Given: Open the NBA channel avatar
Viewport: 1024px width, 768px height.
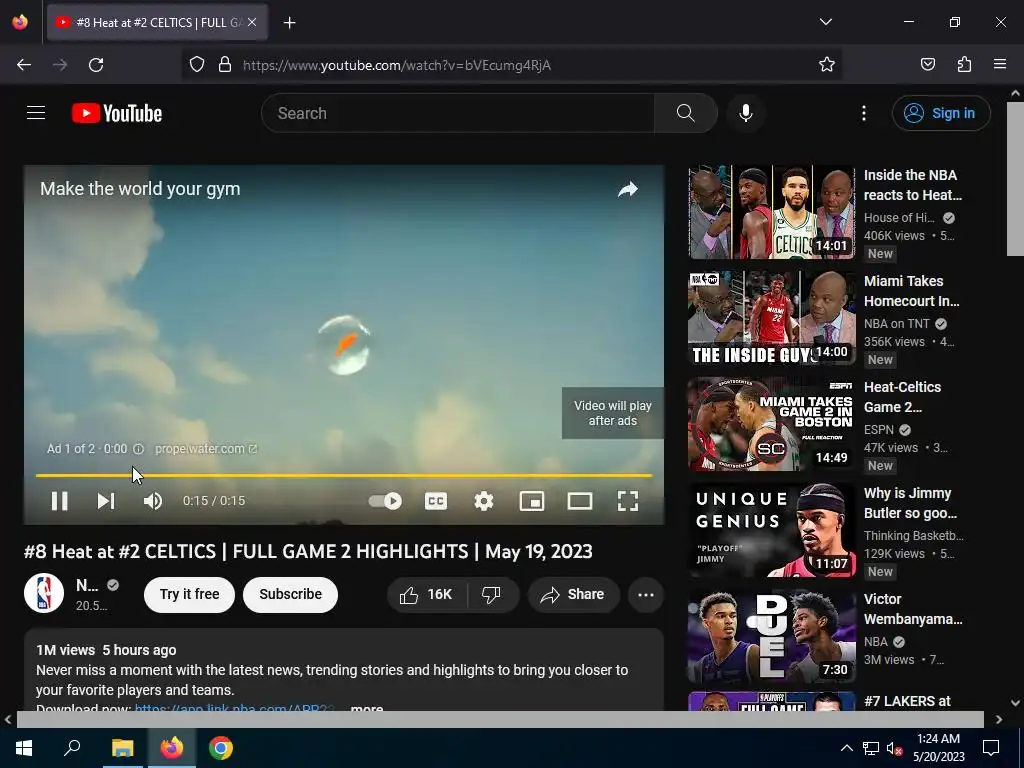Looking at the screenshot, I should [44, 594].
